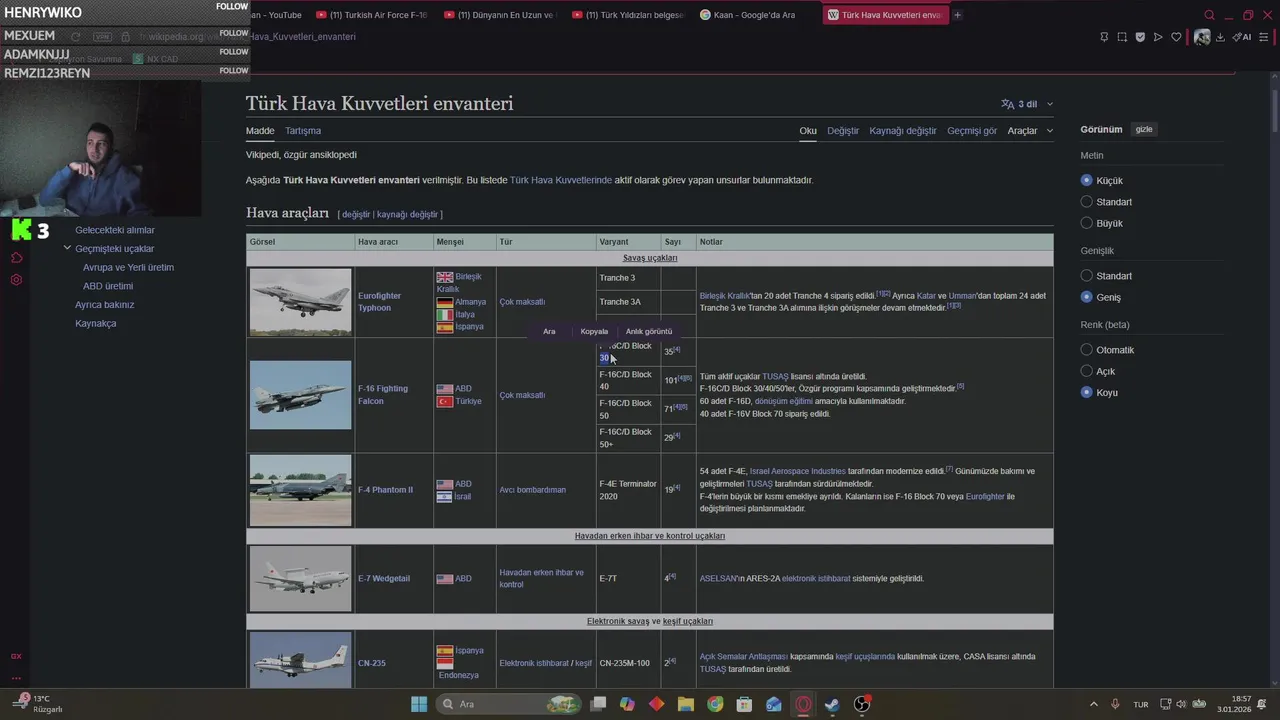Select 'Büyük' text size radio button
1280x720 pixels.
tap(1087, 223)
